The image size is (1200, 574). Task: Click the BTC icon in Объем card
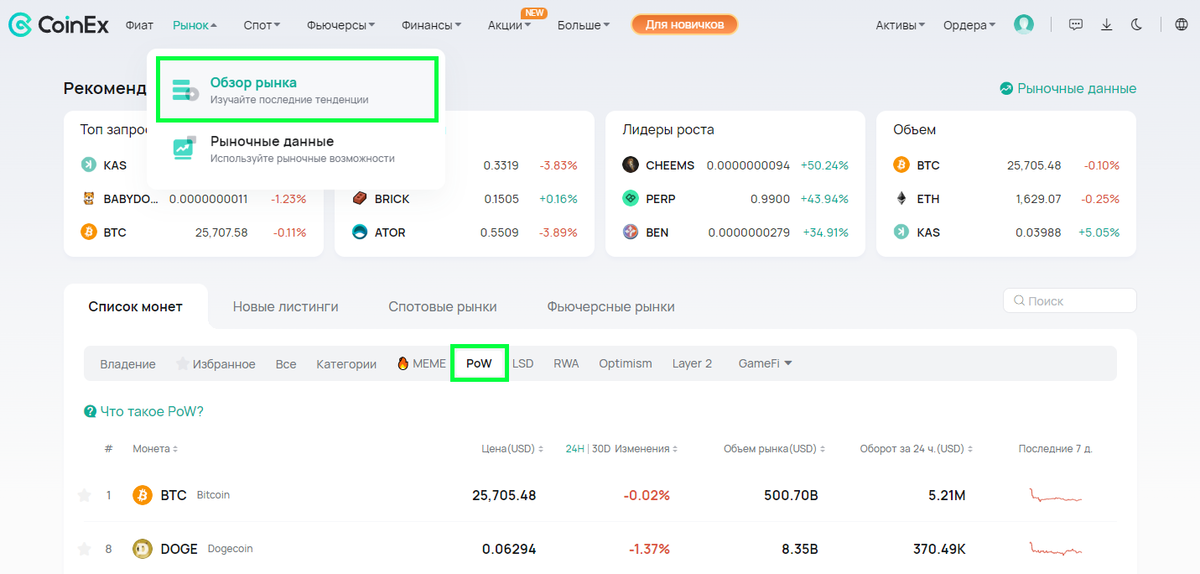coord(900,165)
